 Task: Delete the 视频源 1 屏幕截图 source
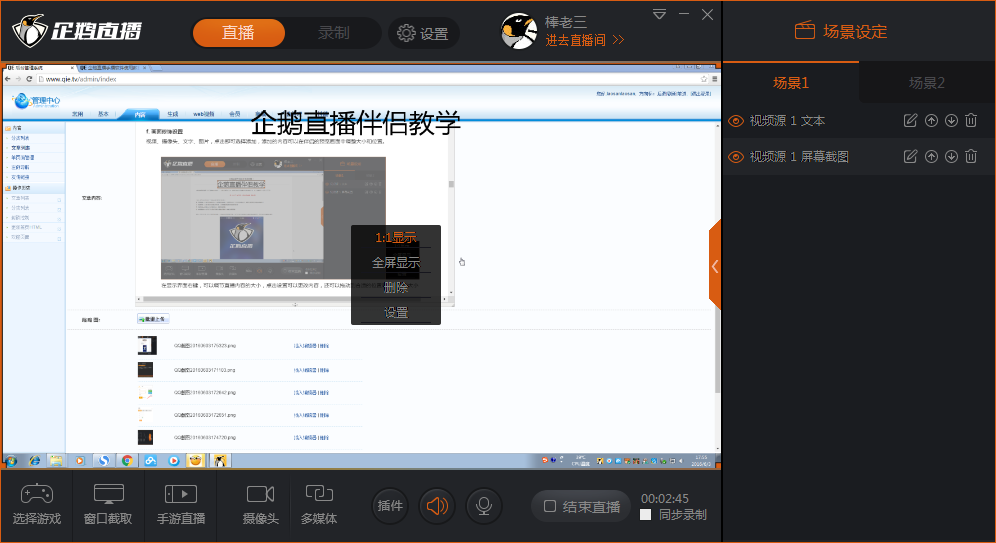[x=971, y=156]
